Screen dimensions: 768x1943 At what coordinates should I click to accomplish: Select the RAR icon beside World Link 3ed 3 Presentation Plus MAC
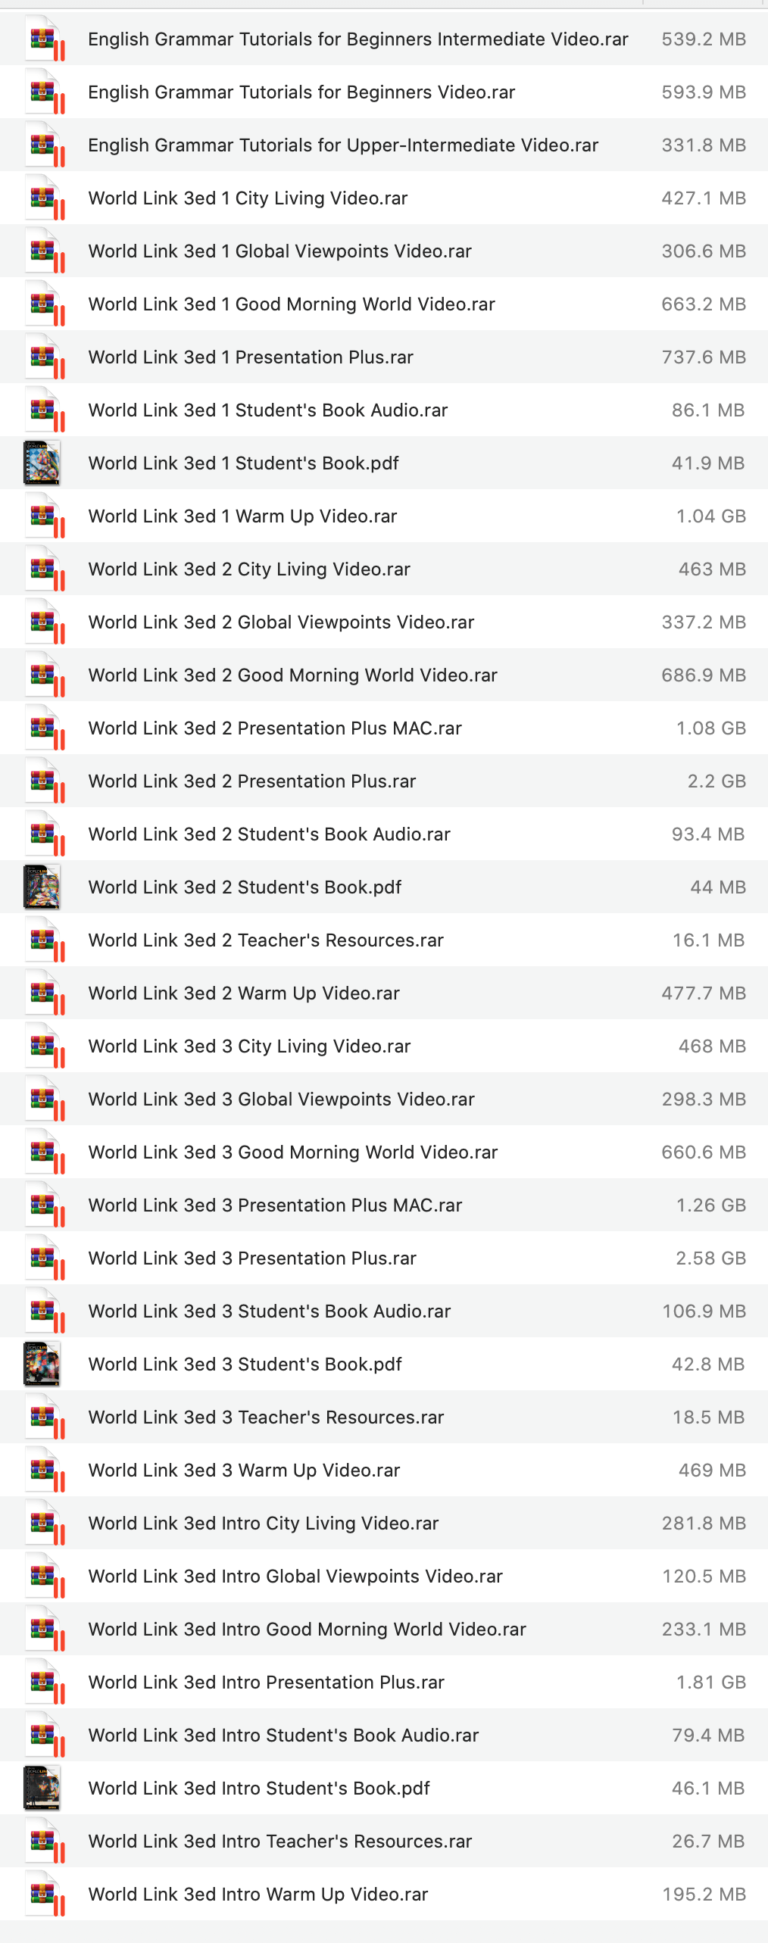click(41, 1205)
